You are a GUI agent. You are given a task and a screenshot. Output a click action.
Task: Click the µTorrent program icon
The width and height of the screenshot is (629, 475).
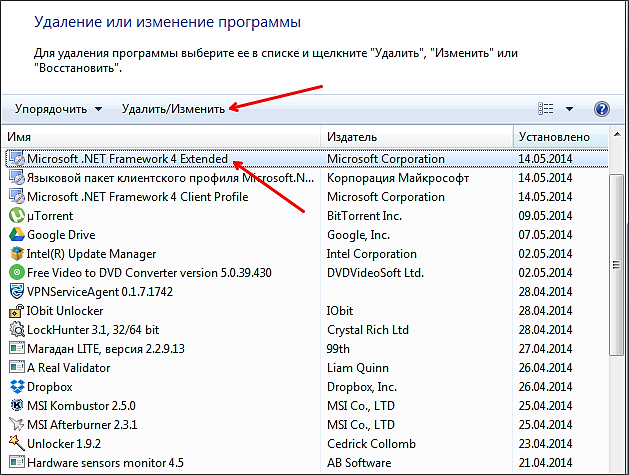(x=16, y=216)
